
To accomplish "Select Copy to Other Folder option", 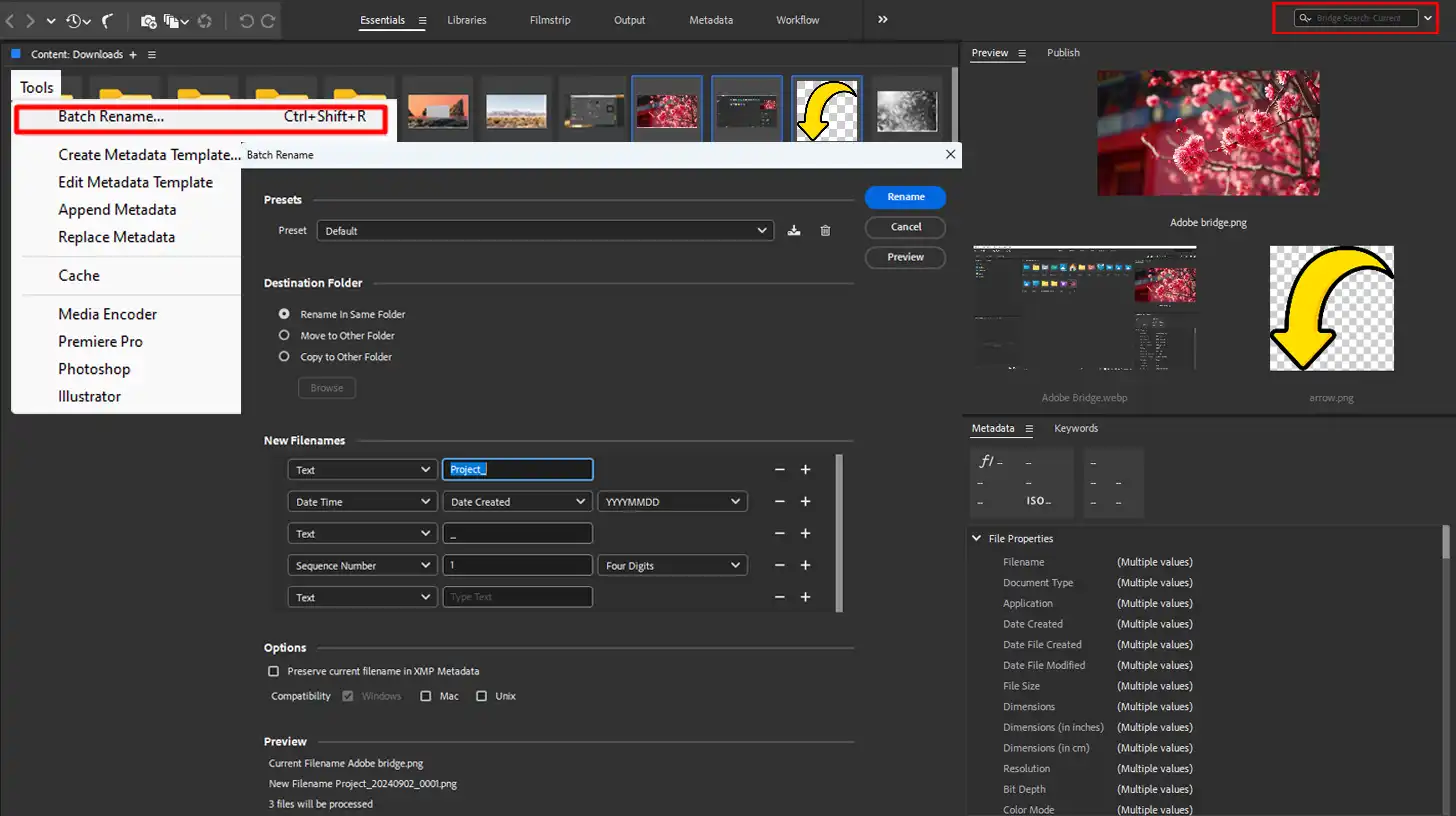I will (x=284, y=356).
